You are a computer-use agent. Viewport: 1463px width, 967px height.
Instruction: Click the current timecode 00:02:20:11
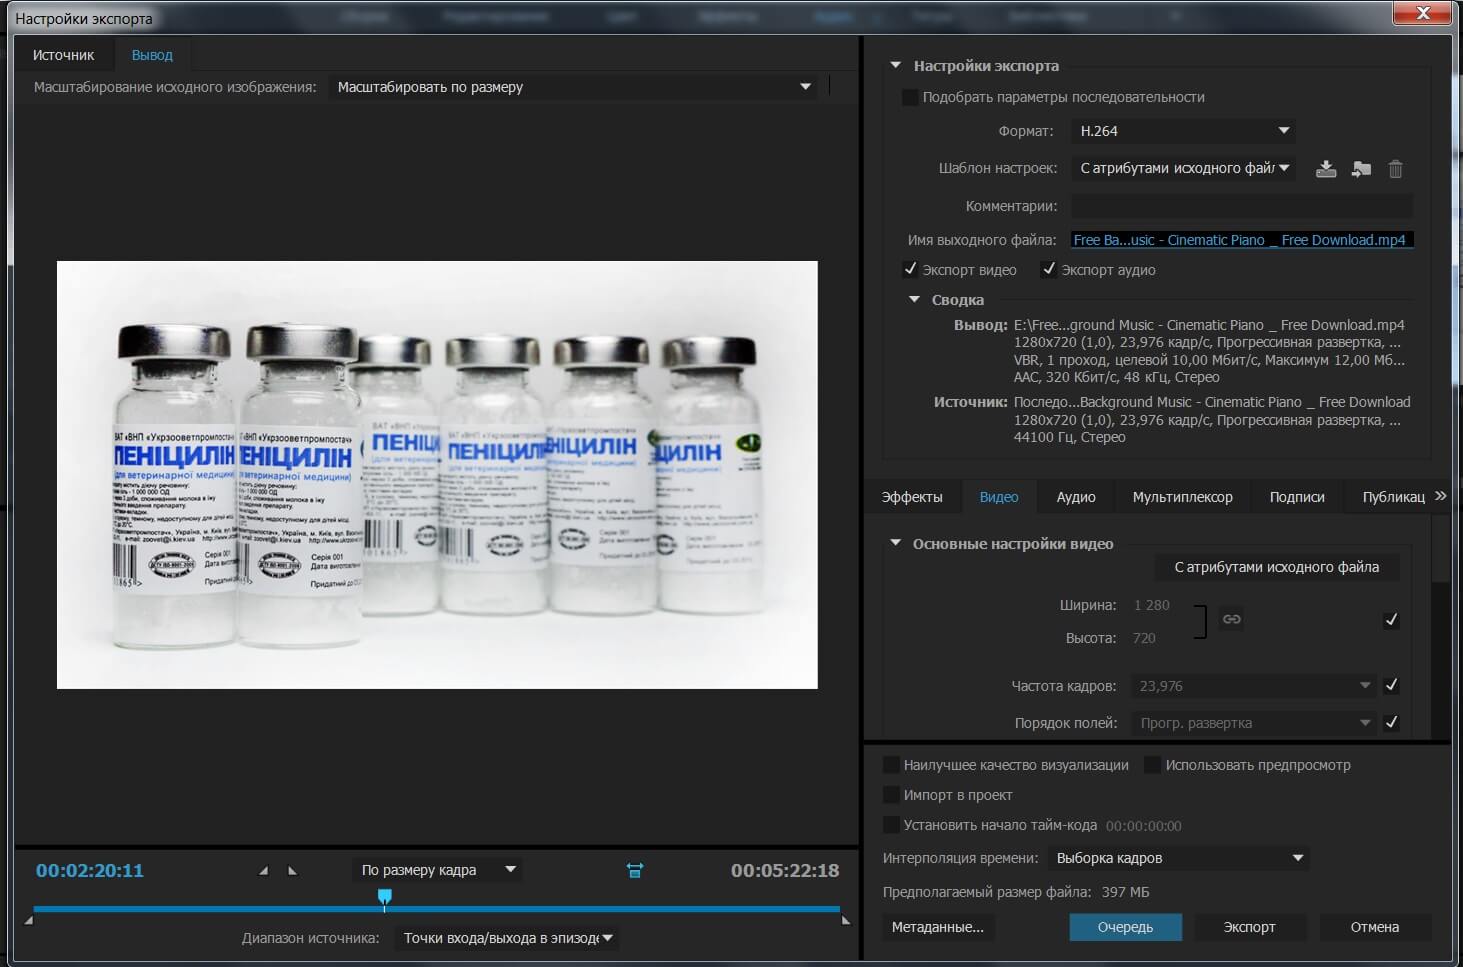tap(90, 871)
